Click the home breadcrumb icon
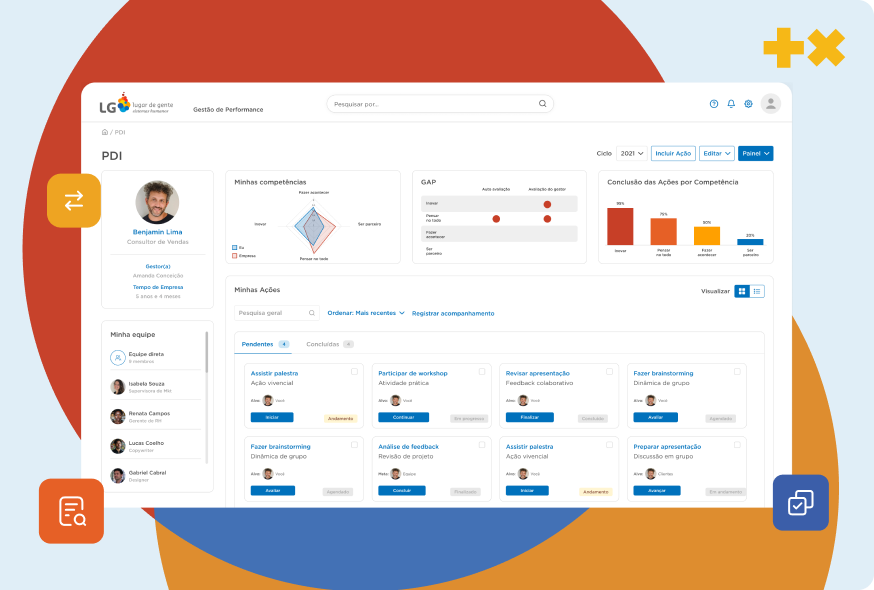Viewport: 874px width, 590px height. click(x=105, y=132)
